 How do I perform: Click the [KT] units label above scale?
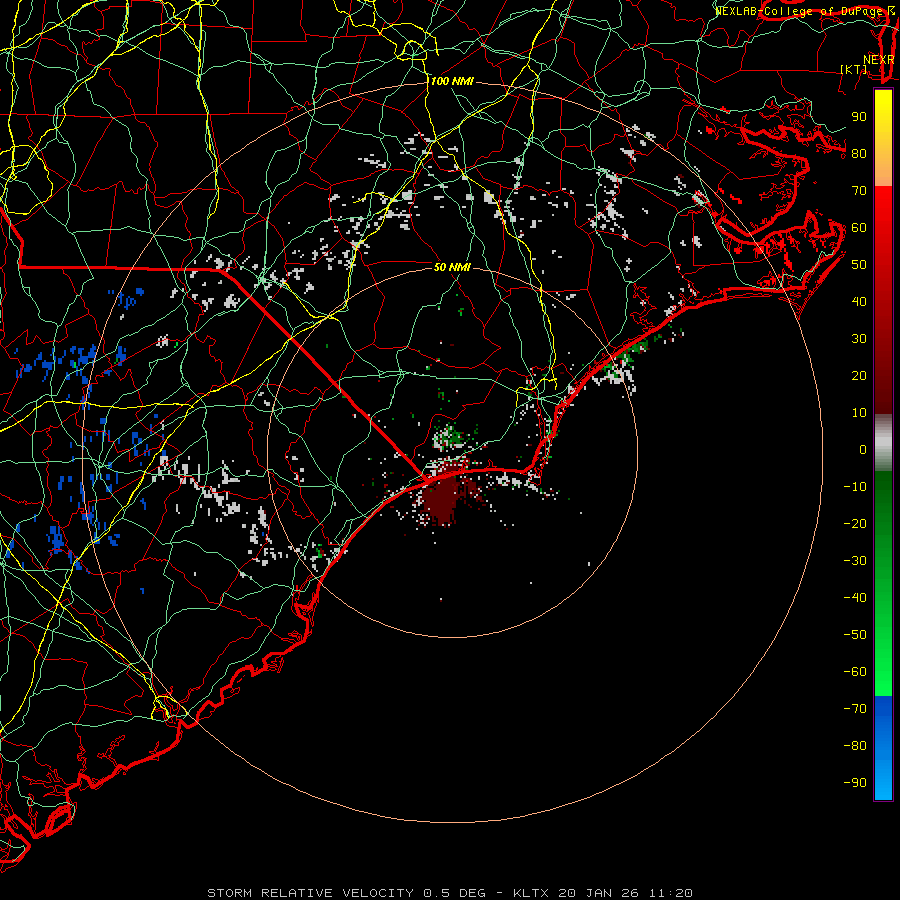[854, 69]
